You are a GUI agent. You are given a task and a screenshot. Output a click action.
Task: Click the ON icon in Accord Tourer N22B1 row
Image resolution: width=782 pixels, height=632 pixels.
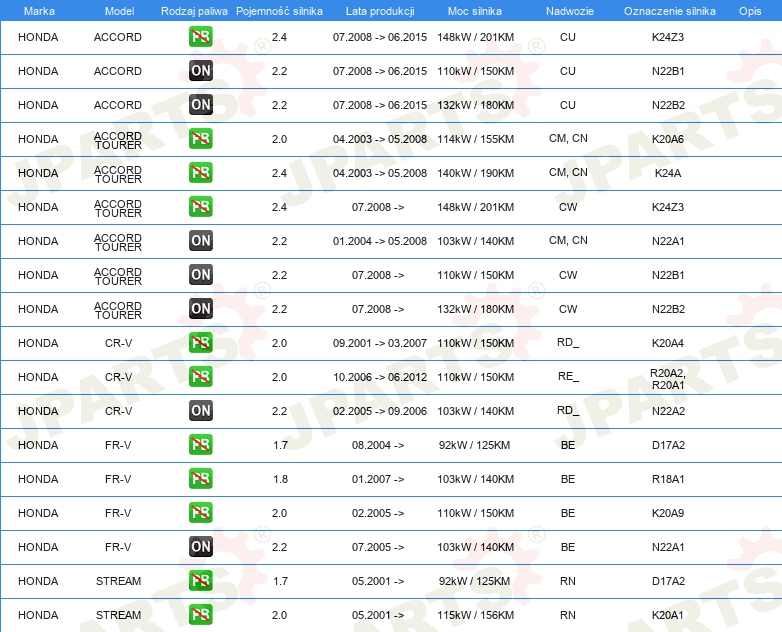[200, 274]
